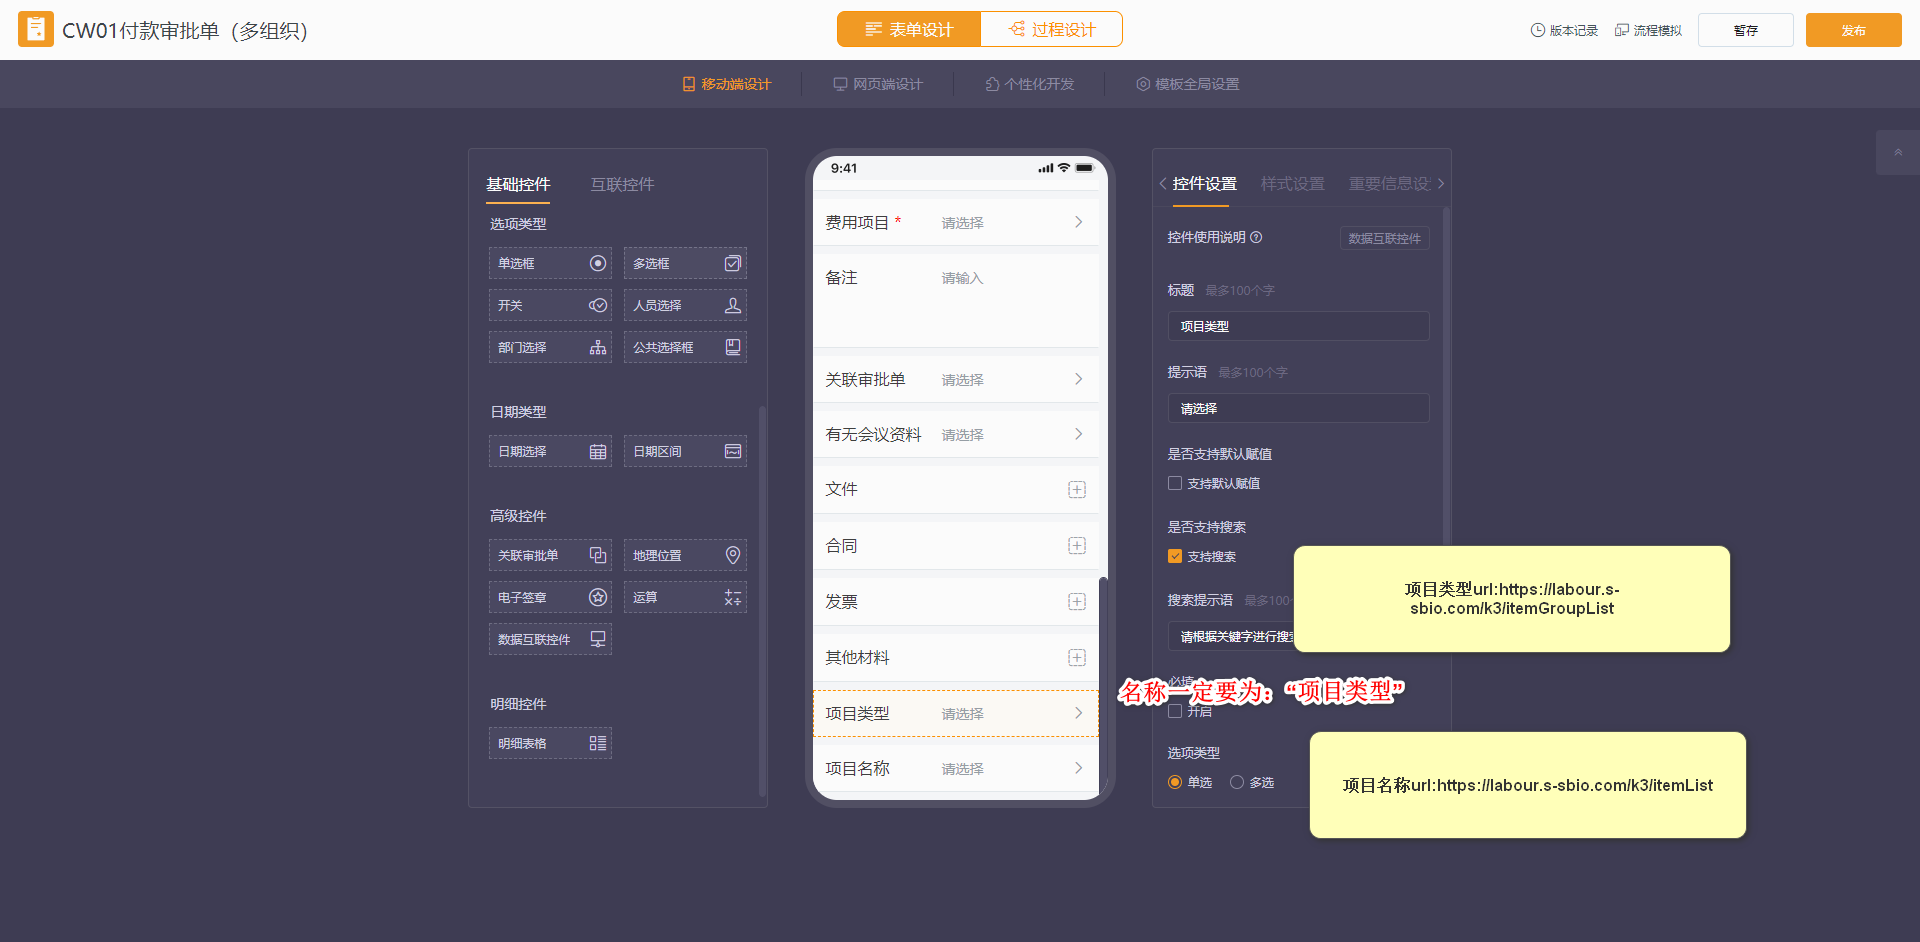The height and width of the screenshot is (942, 1920).
Task: Expand the 项目名称 field chevron
Action: (1078, 768)
